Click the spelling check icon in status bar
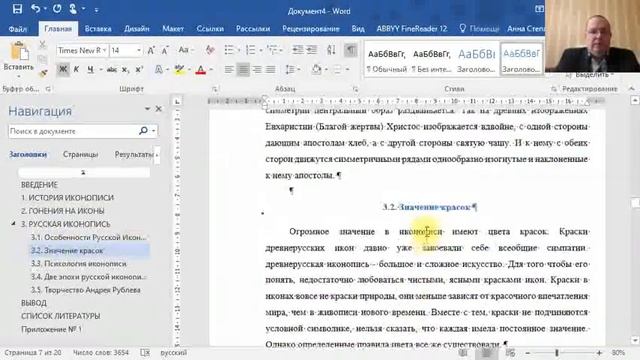This screenshot has height=360, width=640. tap(144, 352)
